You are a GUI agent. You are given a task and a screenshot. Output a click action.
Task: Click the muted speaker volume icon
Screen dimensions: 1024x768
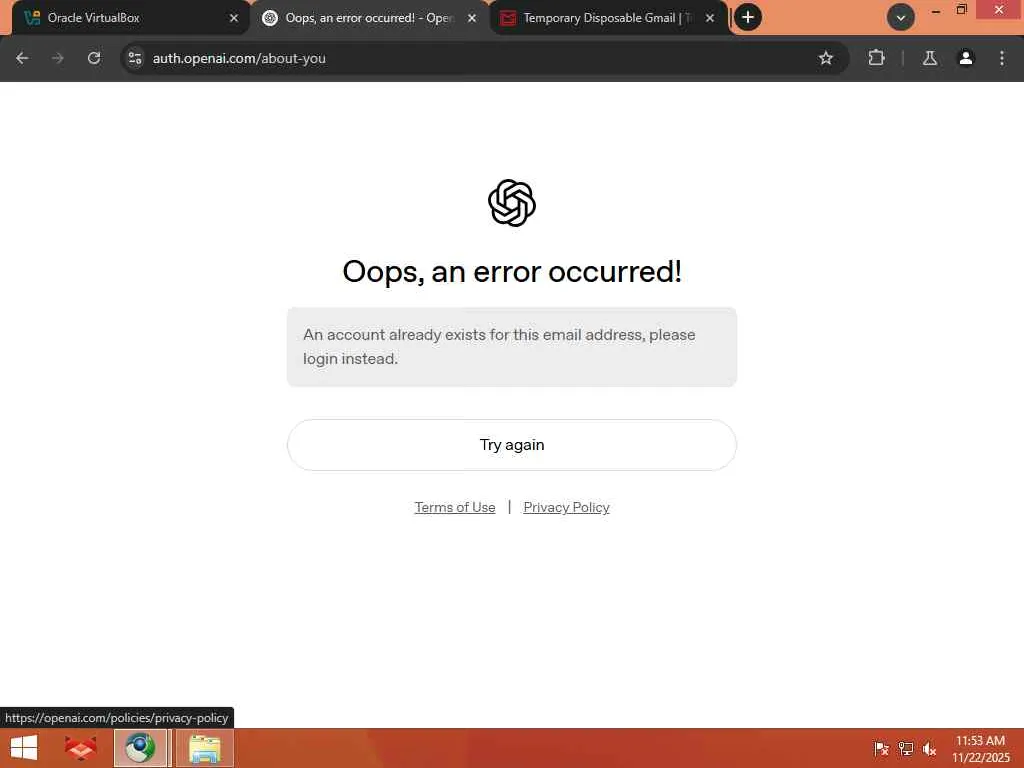click(x=929, y=749)
